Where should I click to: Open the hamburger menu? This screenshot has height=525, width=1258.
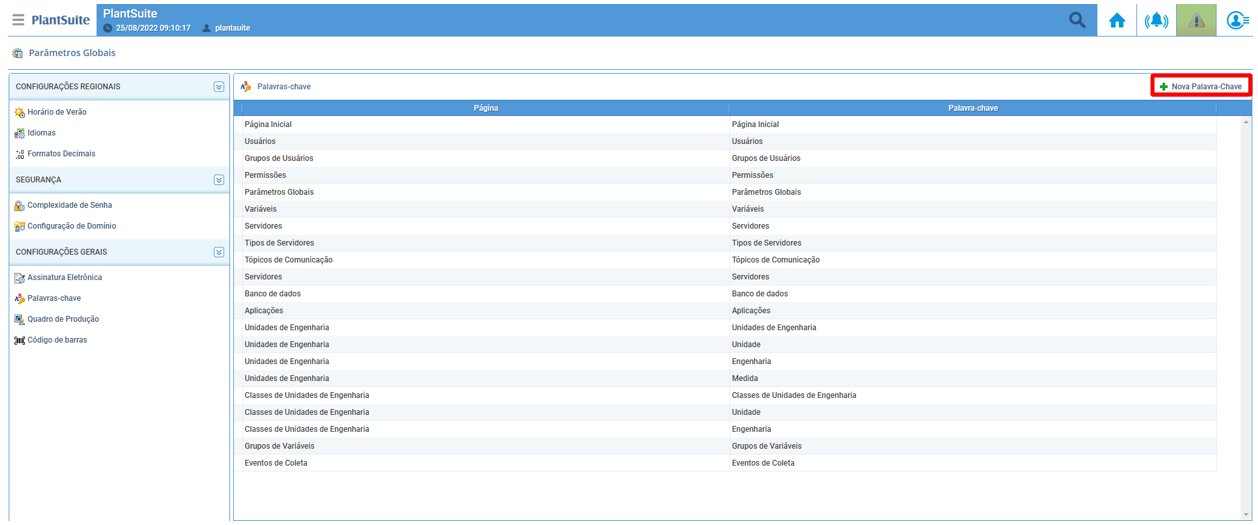18,20
